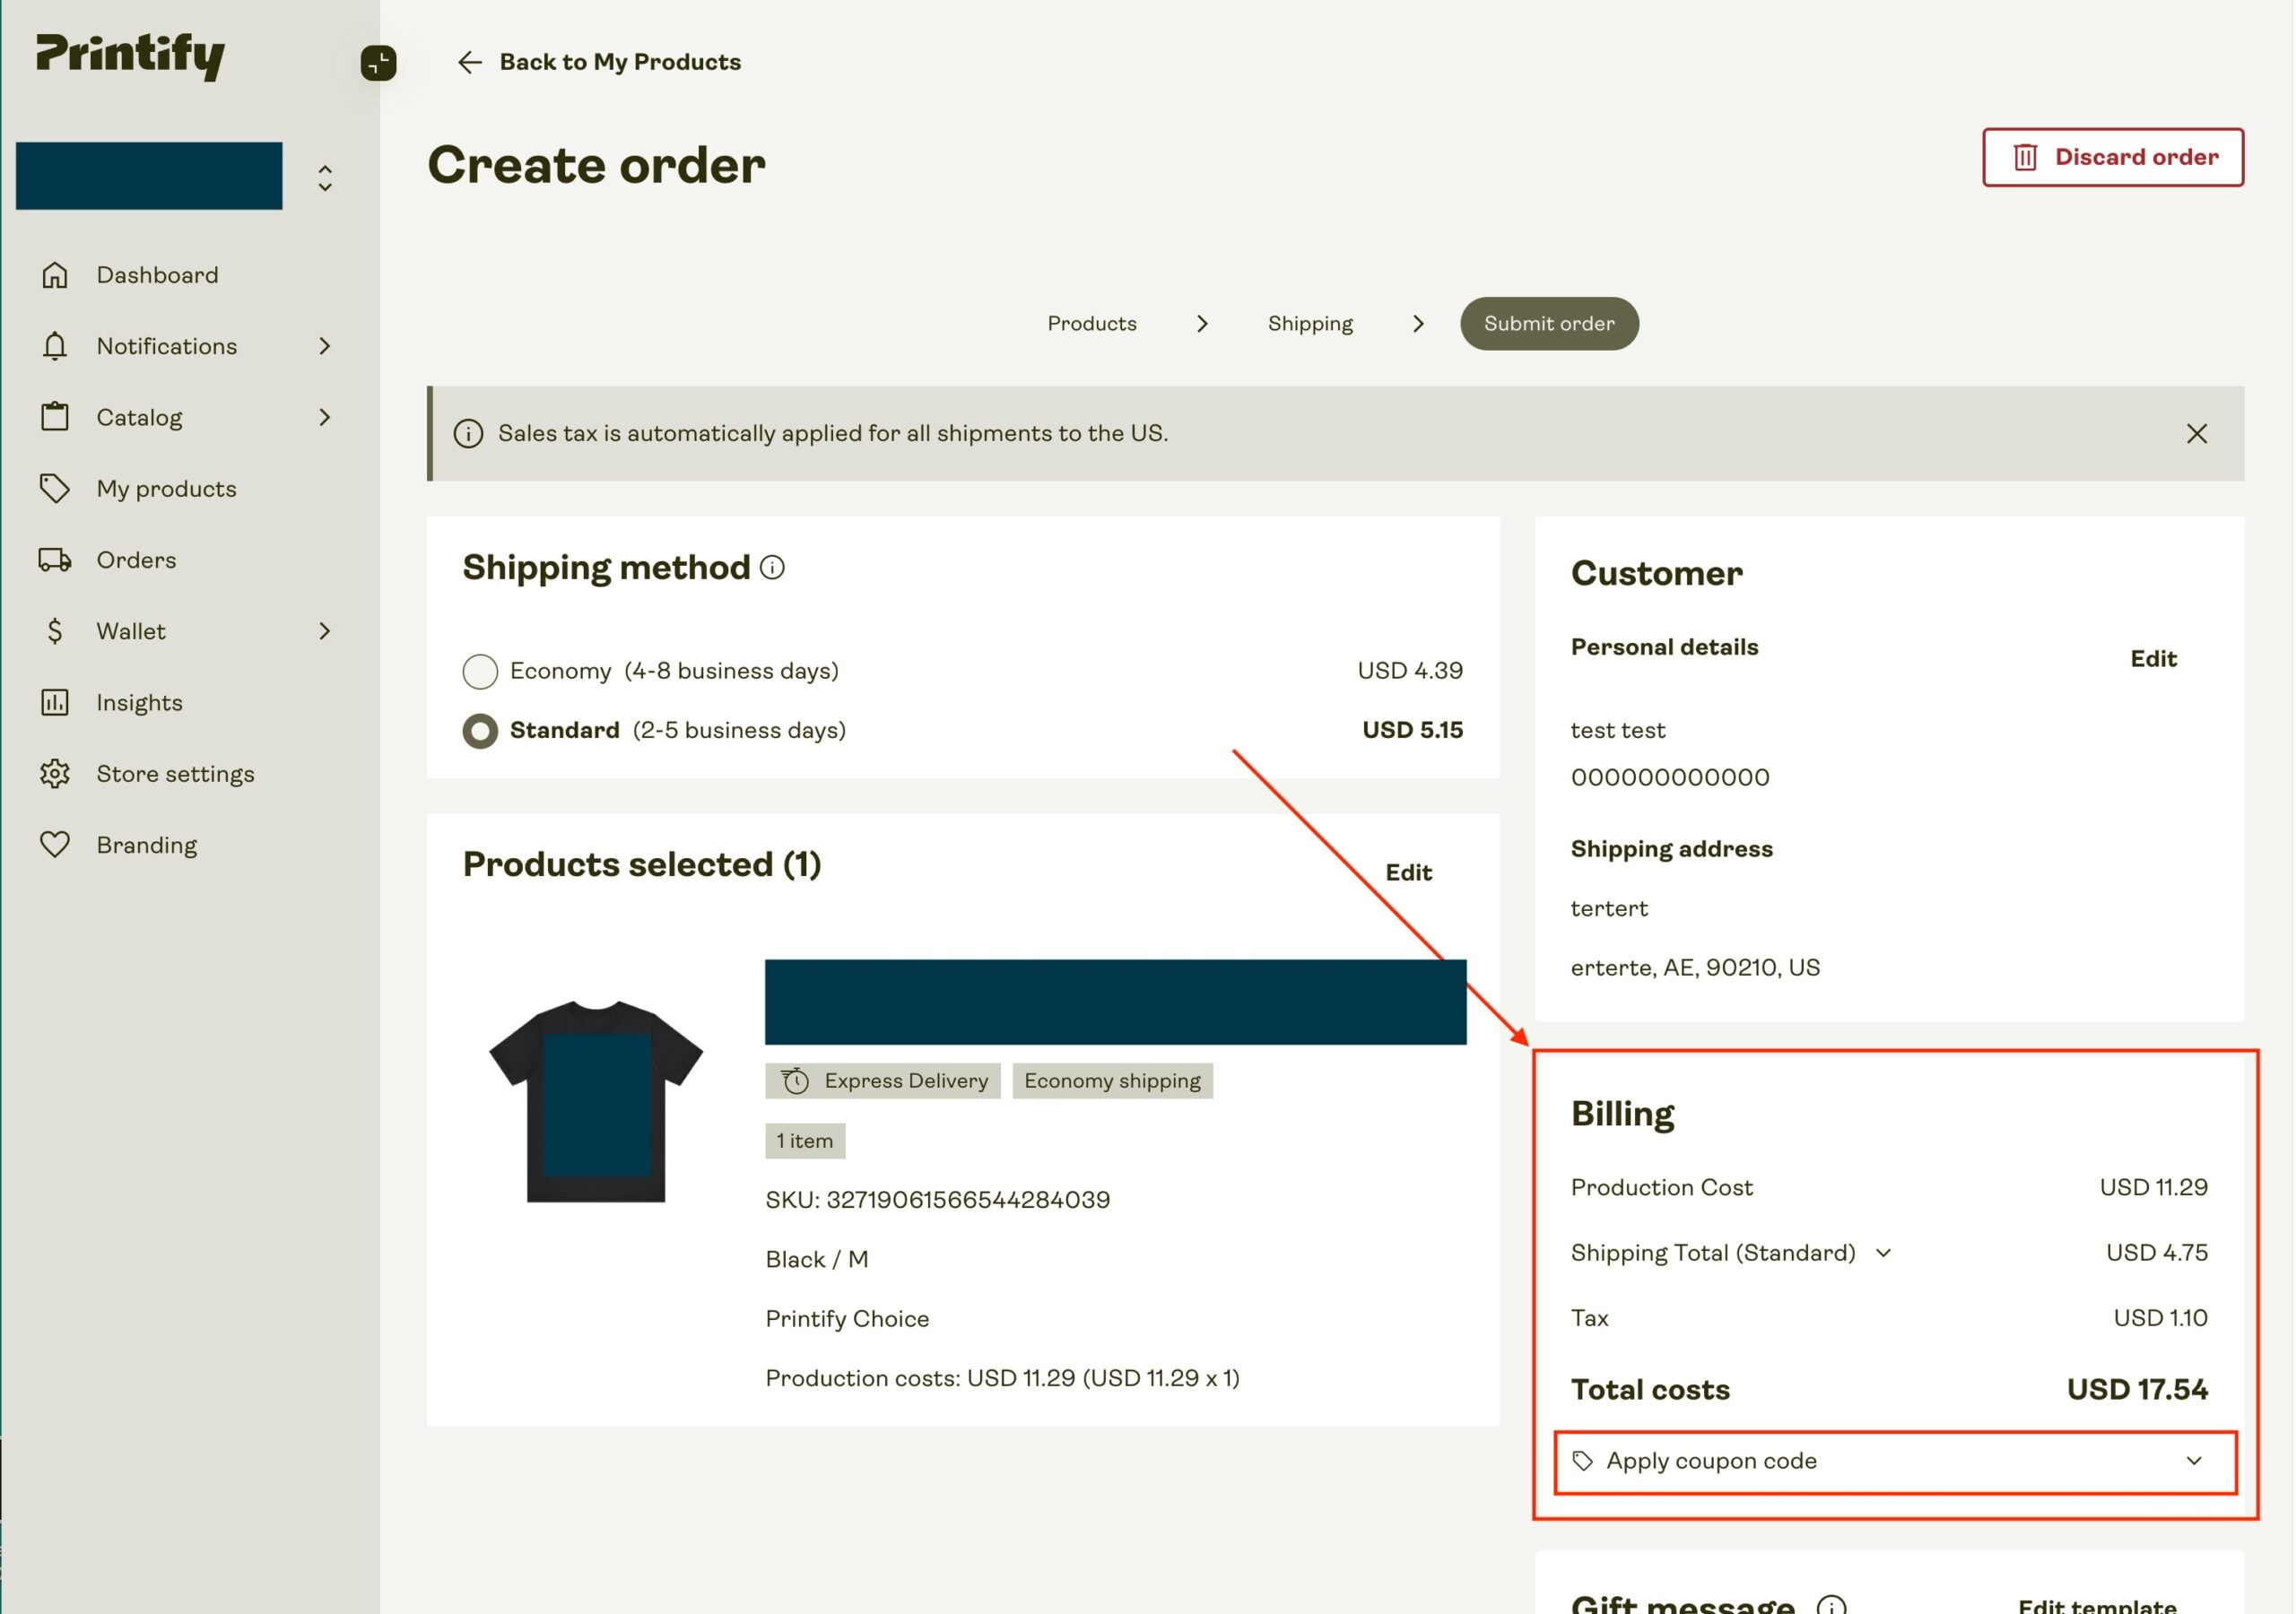The width and height of the screenshot is (2296, 1614).
Task: Open the store switcher up-down arrows
Action: coord(325,178)
